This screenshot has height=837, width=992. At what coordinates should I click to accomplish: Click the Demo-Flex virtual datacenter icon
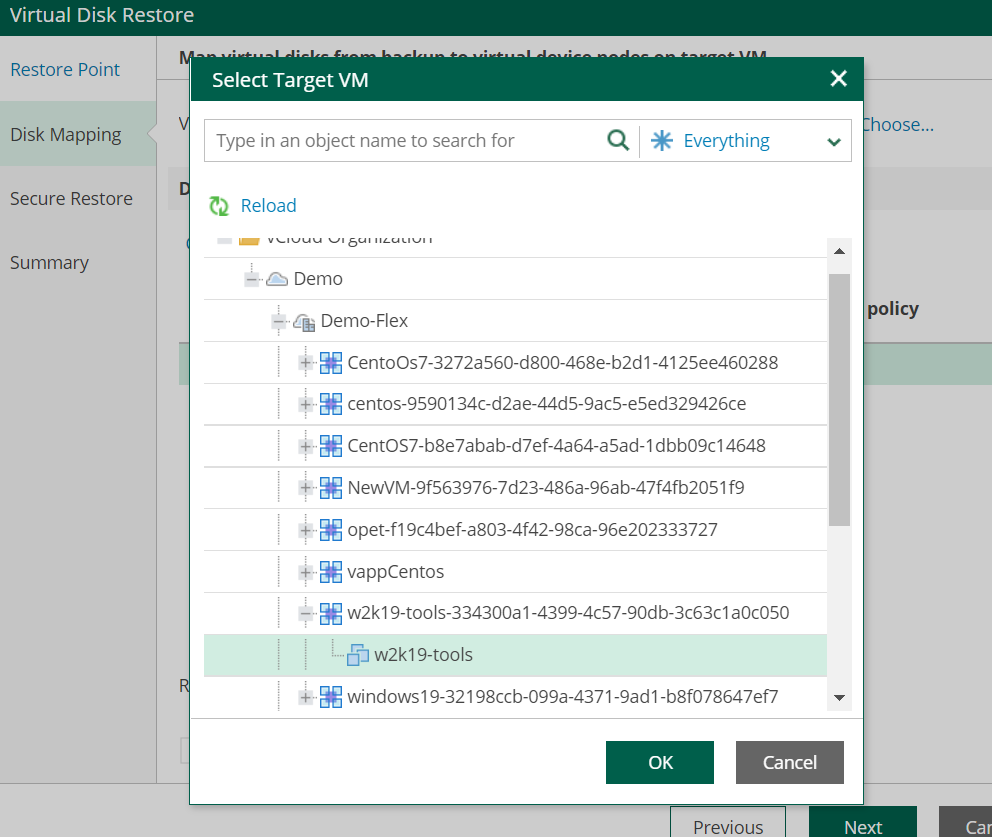[304, 322]
